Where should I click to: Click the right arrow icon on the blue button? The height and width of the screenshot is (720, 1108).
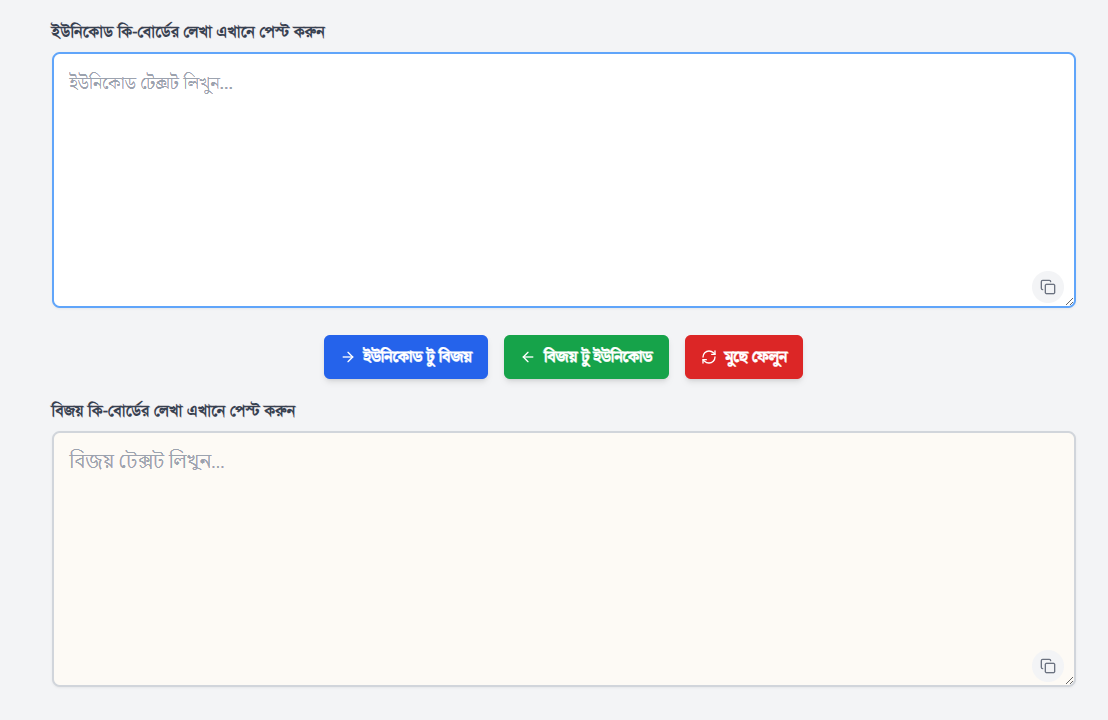(347, 357)
